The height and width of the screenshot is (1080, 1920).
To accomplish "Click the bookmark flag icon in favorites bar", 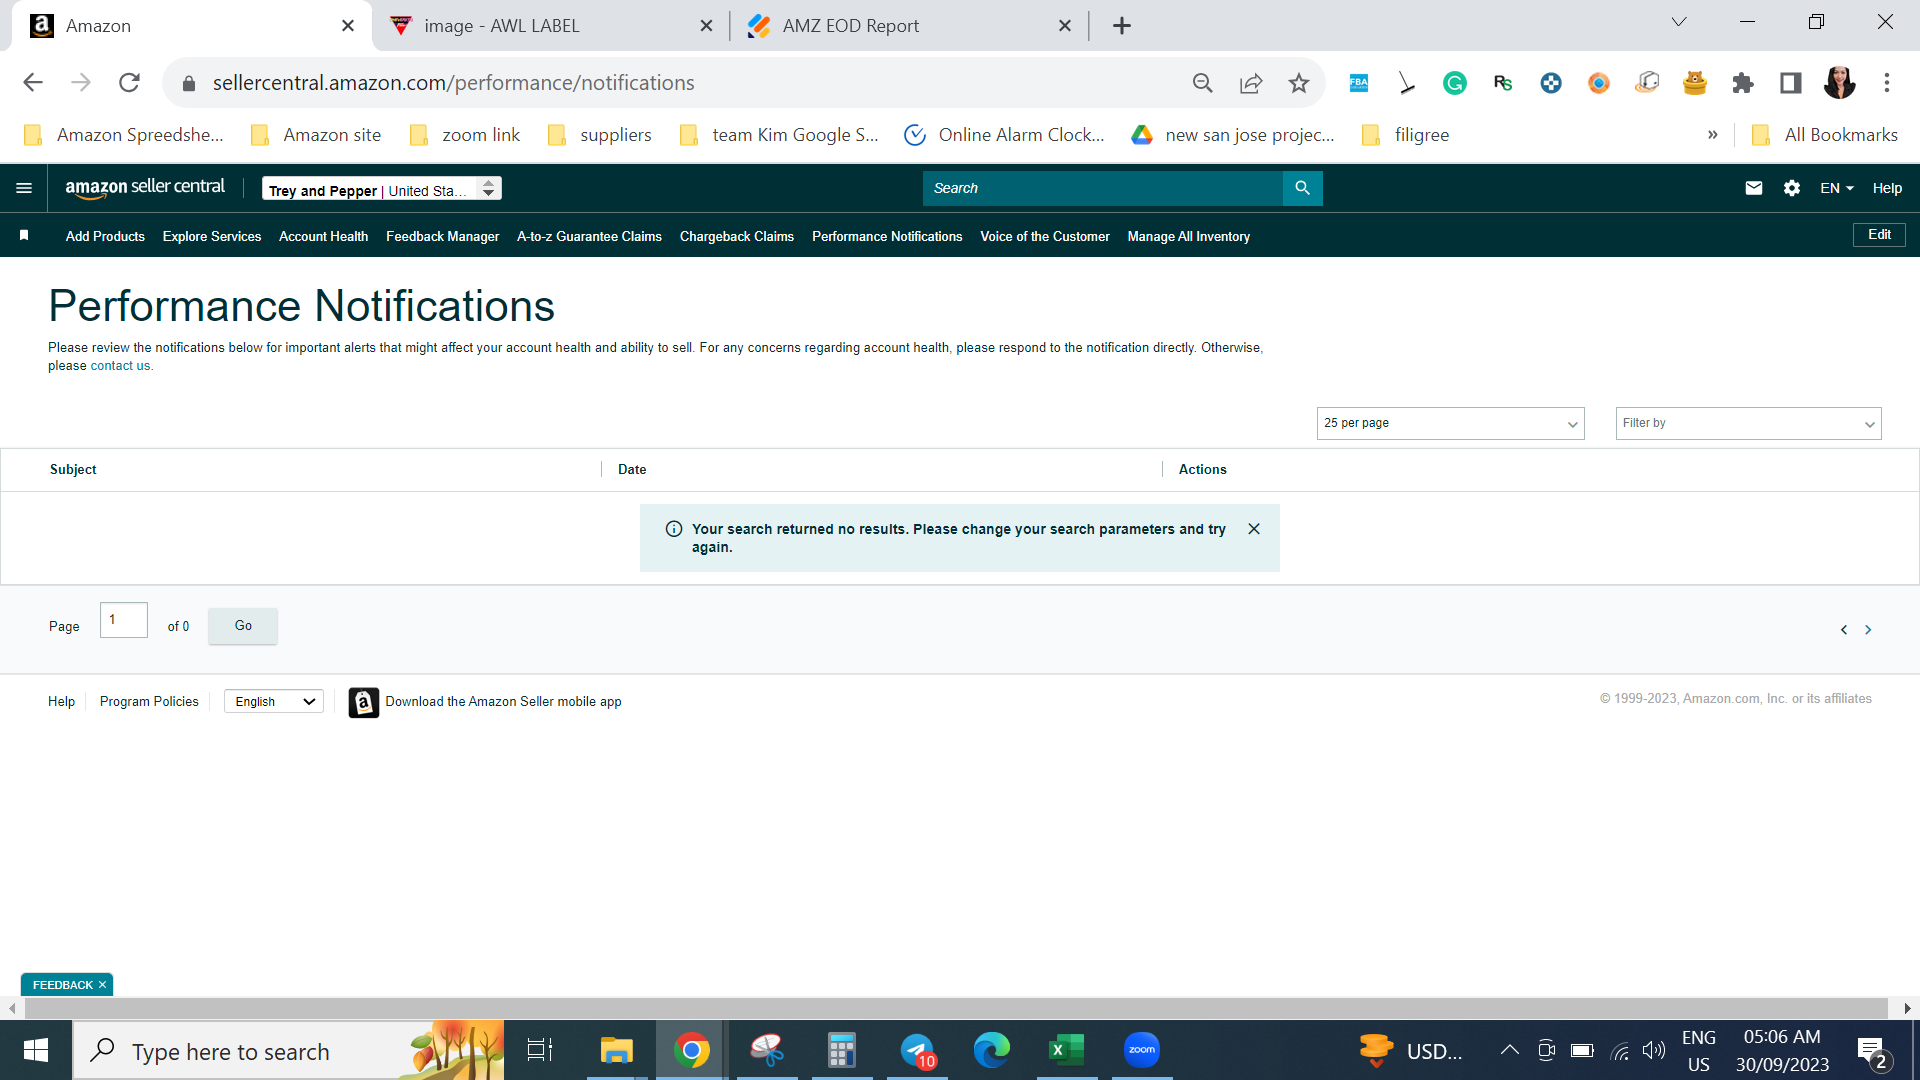I will [x=24, y=235].
